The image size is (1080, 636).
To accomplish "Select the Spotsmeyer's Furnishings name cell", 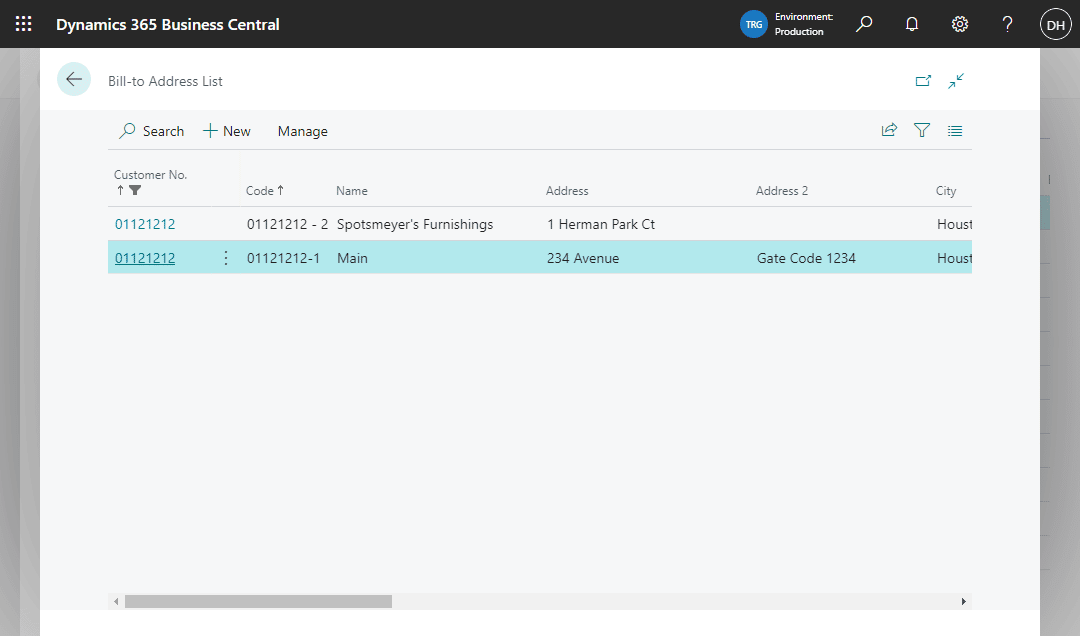I will click(415, 224).
